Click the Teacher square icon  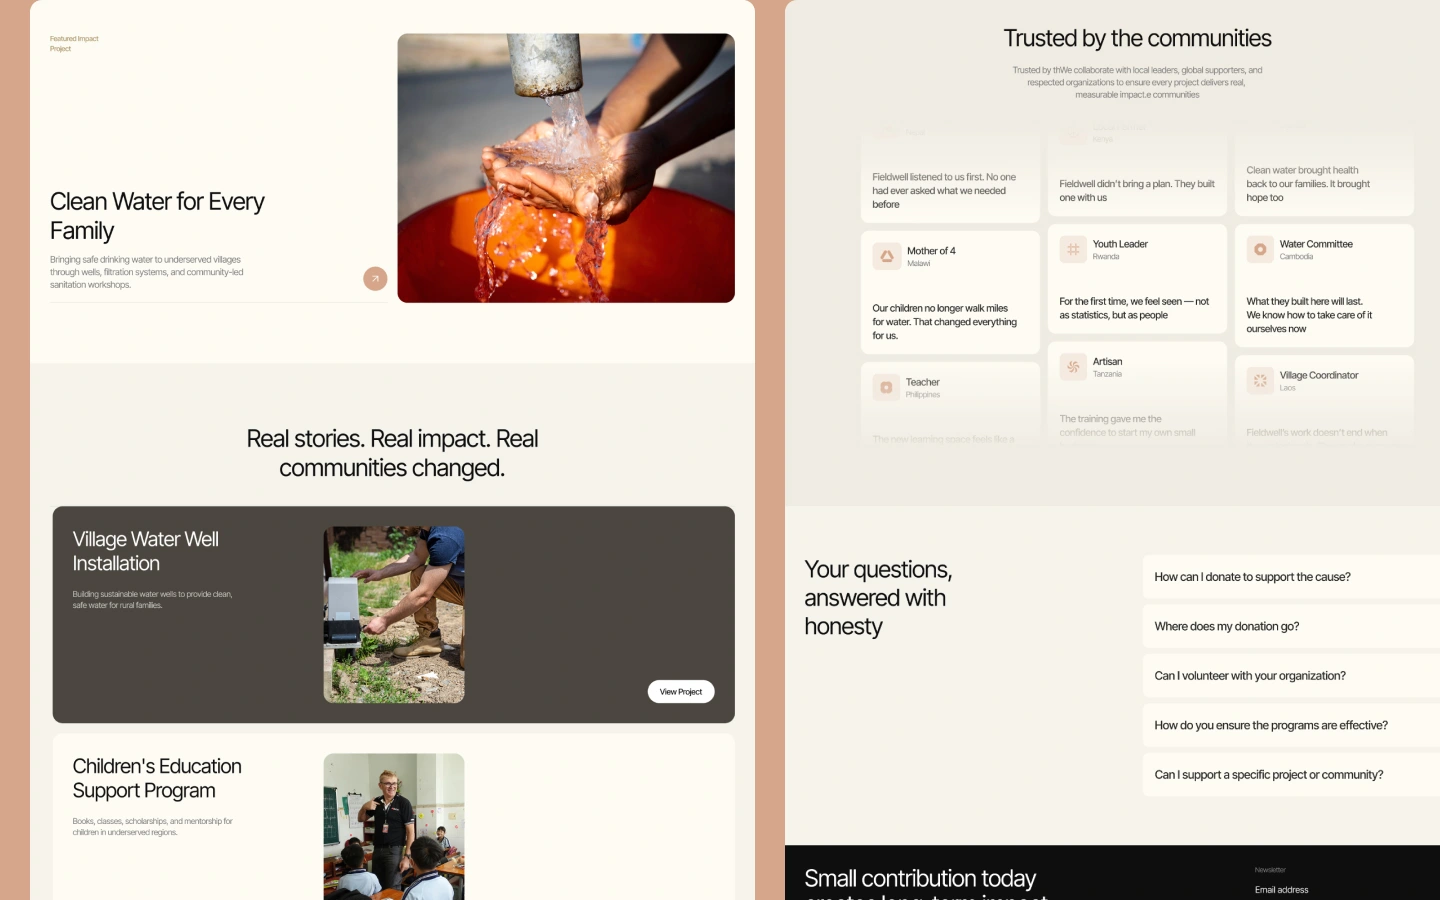point(887,388)
